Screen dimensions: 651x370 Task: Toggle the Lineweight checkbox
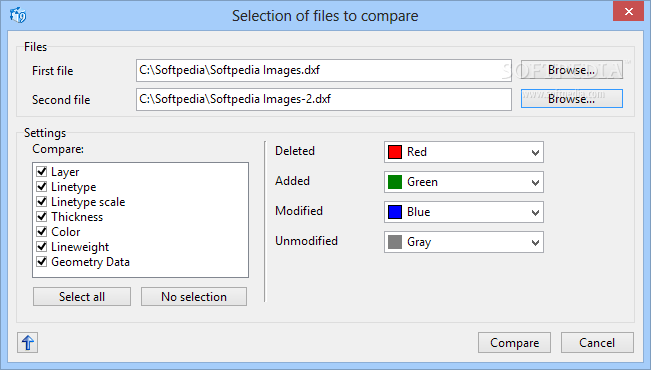click(x=42, y=246)
